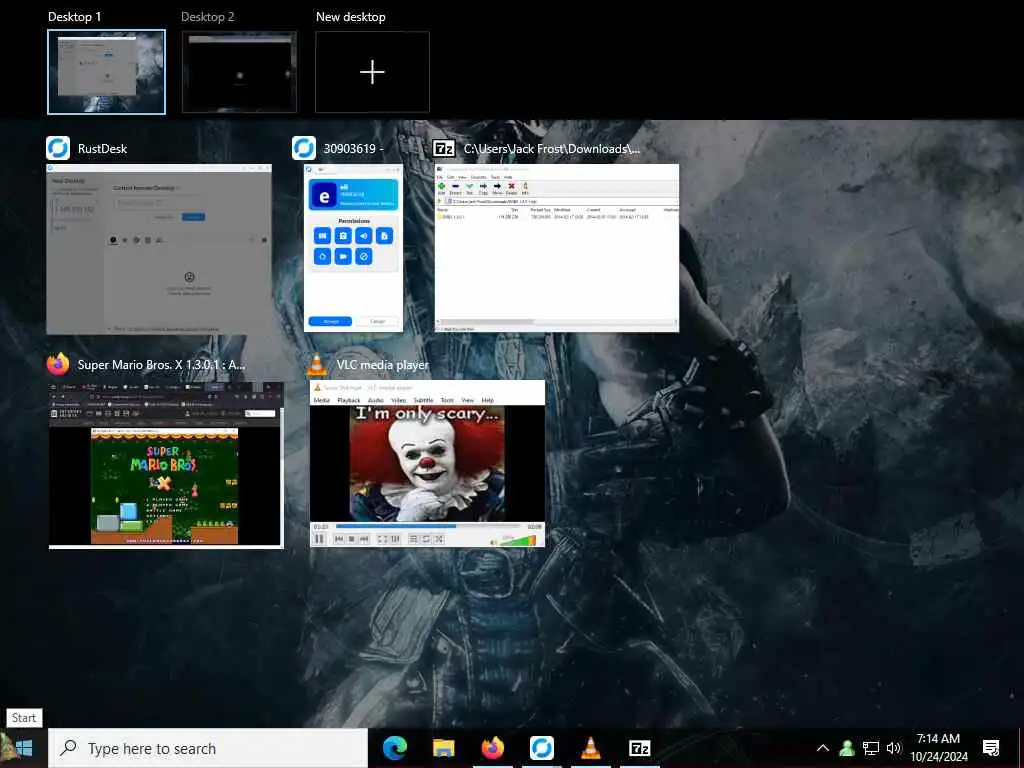
Task: Open the volume speaker tray icon
Action: [894, 748]
